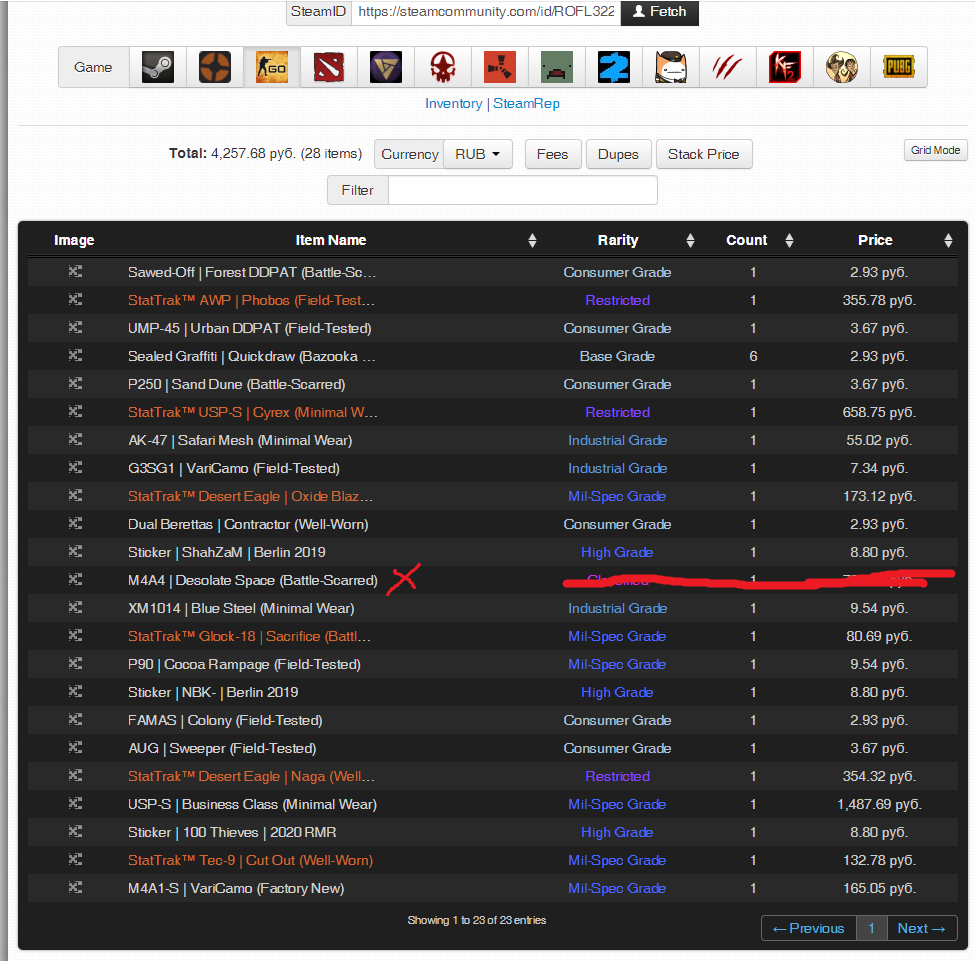Open the Inventory link
Screen dimensions: 975x961
tap(453, 103)
